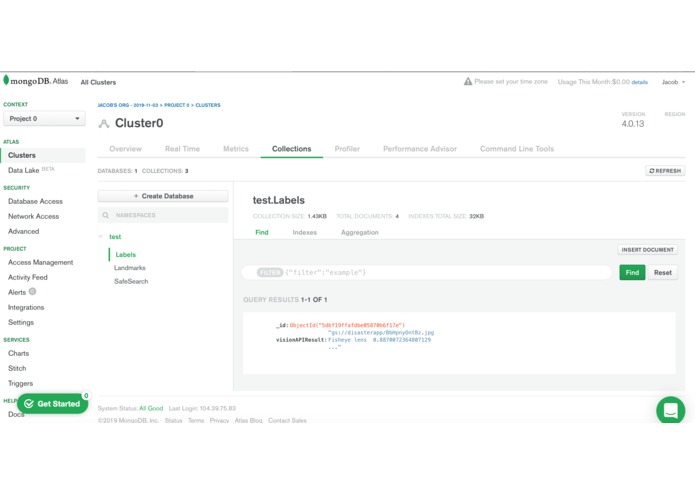Image resolution: width=695 pixels, height=494 pixels.
Task: Open Network Access in the sidebar
Action: click(33, 216)
